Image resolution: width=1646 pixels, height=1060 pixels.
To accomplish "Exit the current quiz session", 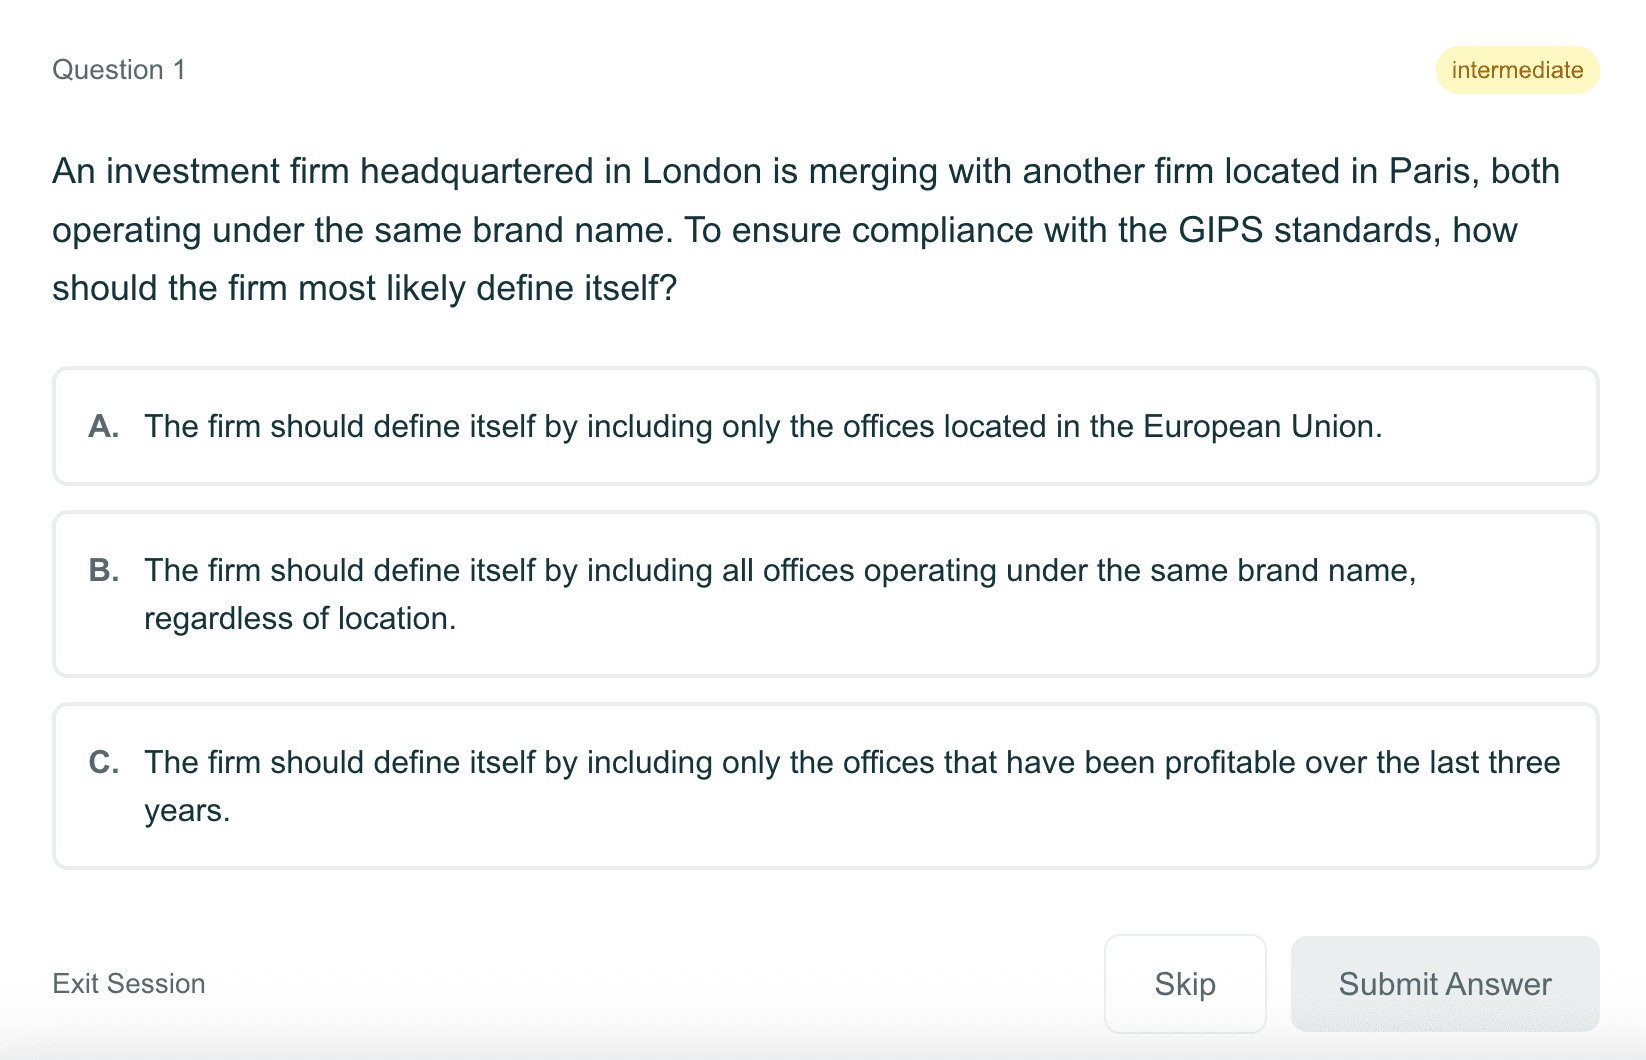I will tap(128, 983).
